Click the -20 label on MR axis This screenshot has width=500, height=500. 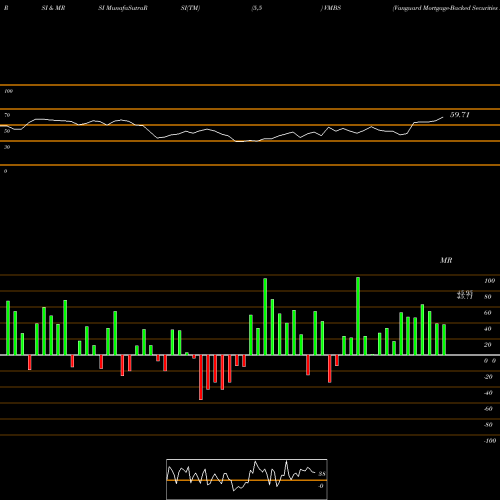(488, 377)
